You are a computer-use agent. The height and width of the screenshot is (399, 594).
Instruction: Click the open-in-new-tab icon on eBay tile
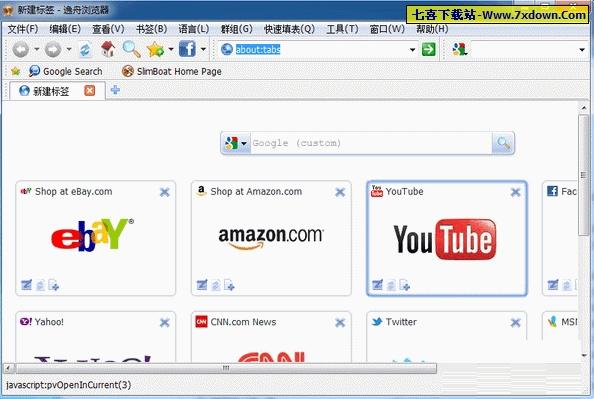click(x=53, y=285)
